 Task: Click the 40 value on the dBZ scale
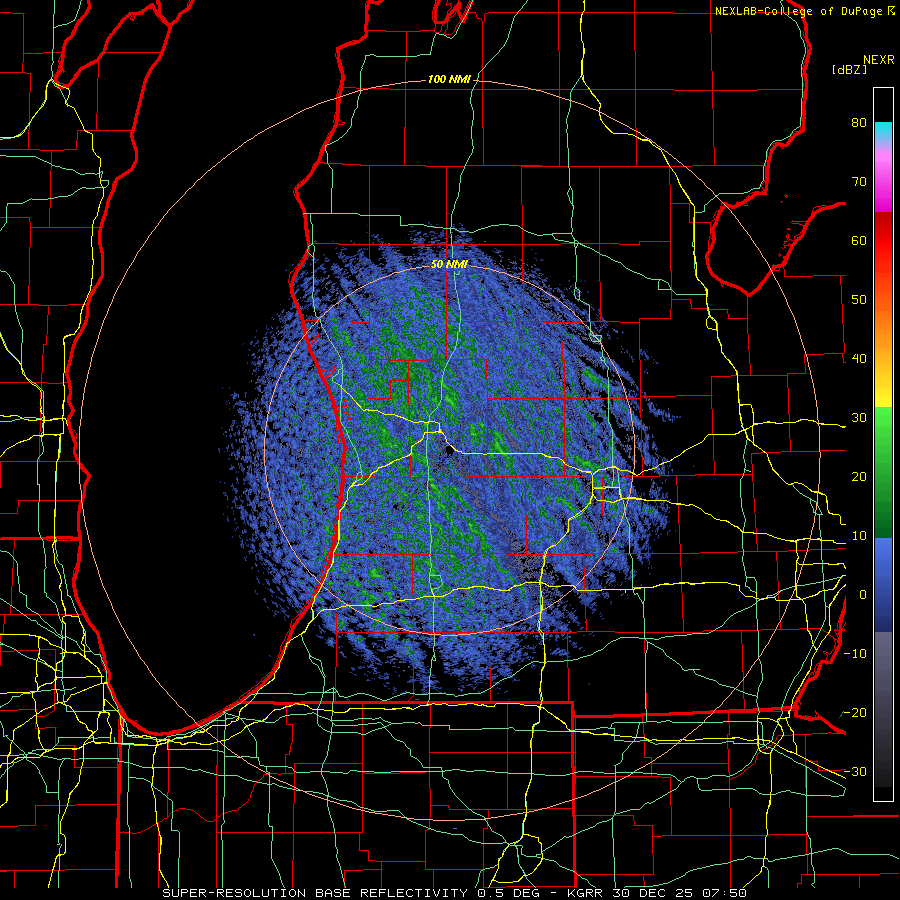point(859,359)
